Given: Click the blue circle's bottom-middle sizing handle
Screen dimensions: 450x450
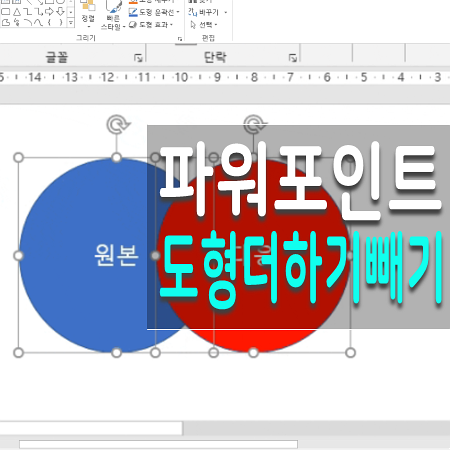Looking at the screenshot, I should pyautogui.click(x=116, y=352).
